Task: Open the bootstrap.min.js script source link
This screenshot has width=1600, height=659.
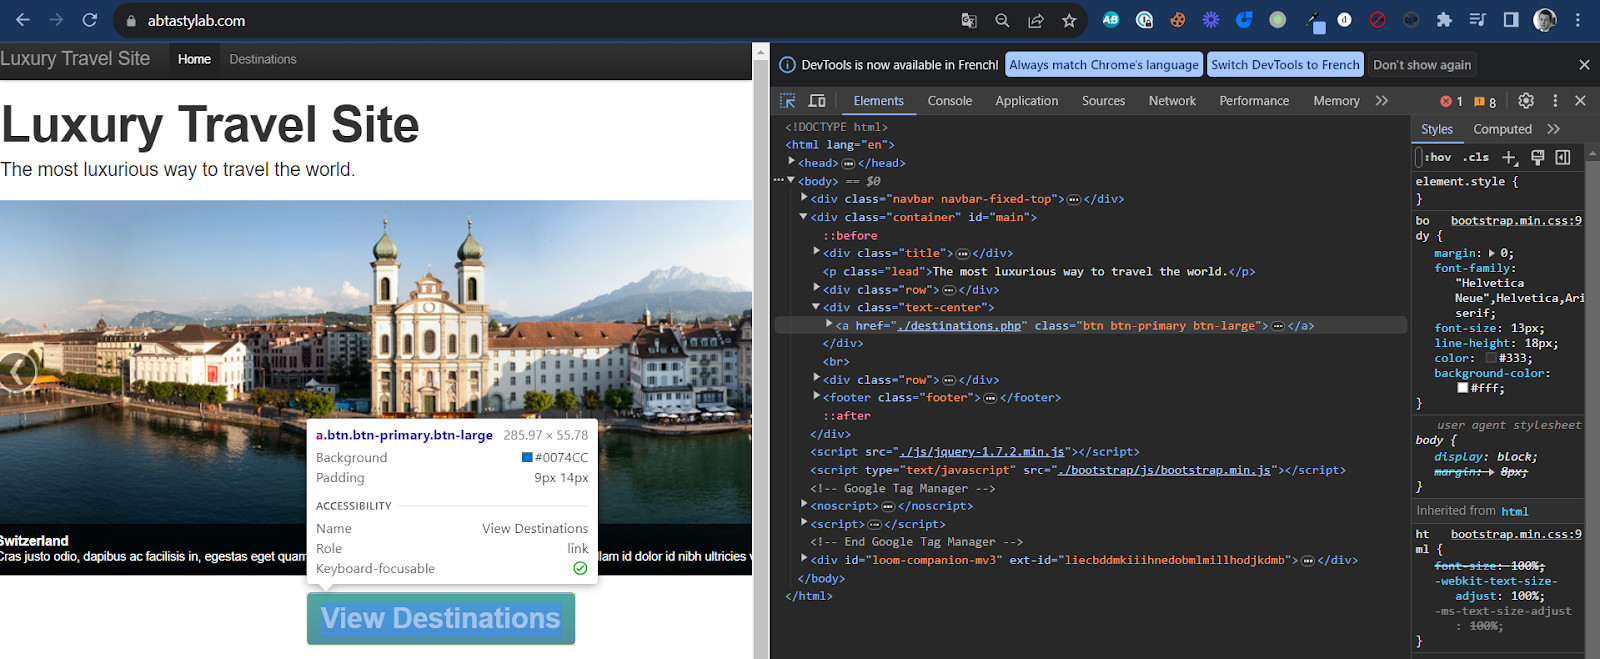Action: (x=1165, y=470)
